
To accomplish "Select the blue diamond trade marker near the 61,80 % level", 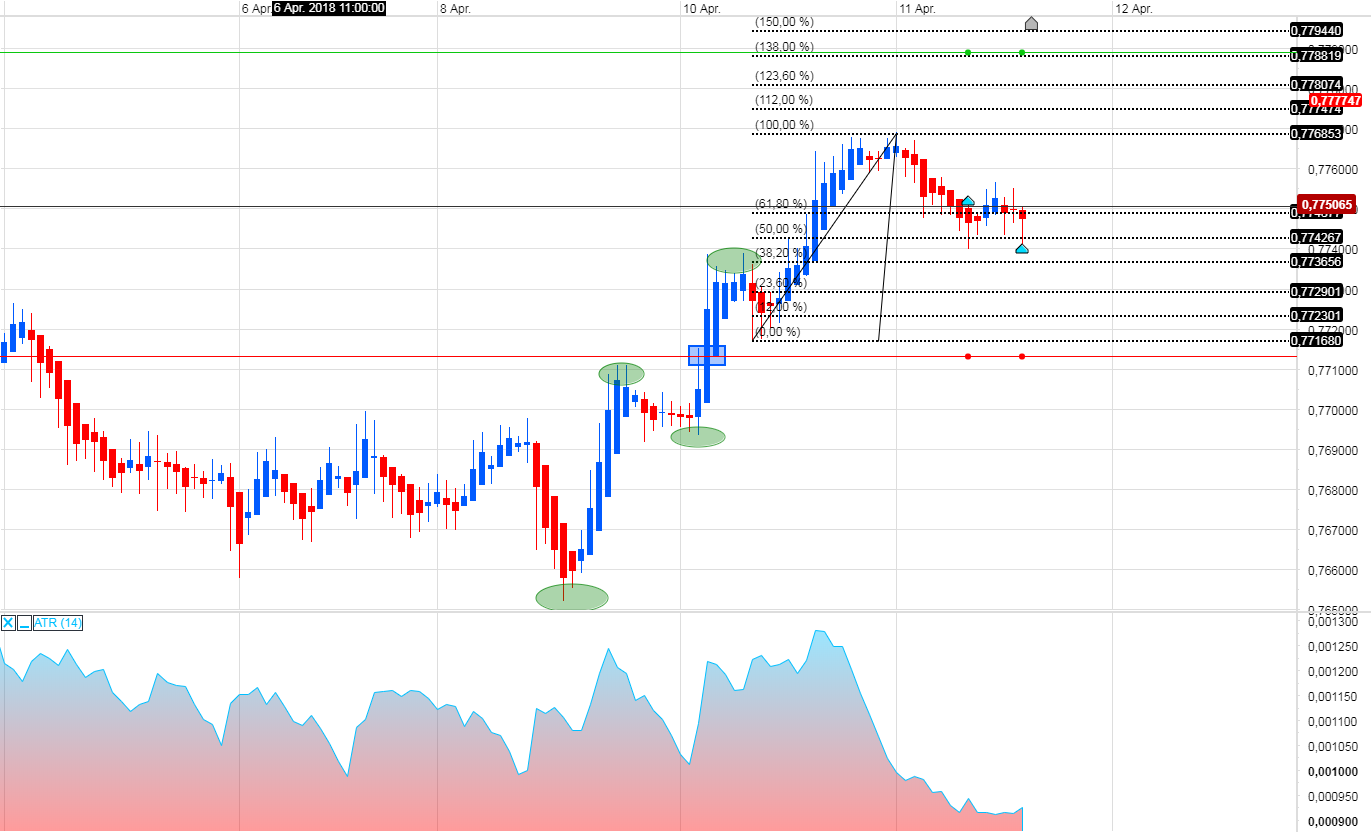I will click(968, 201).
